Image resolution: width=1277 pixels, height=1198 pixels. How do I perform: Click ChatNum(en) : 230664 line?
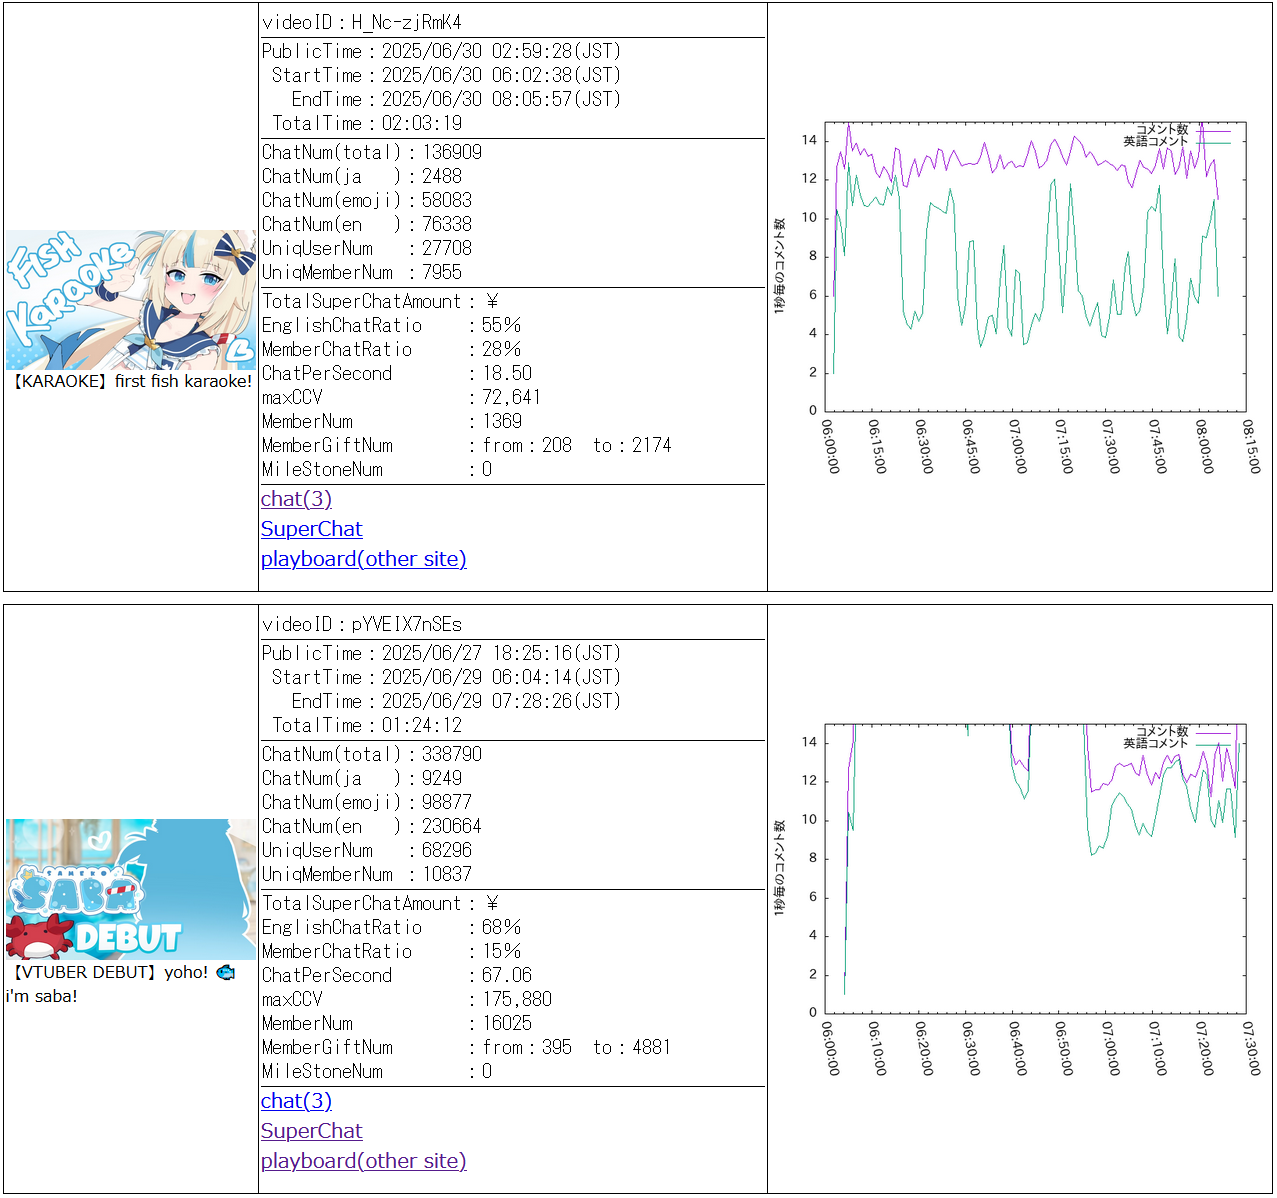pyautogui.click(x=372, y=826)
